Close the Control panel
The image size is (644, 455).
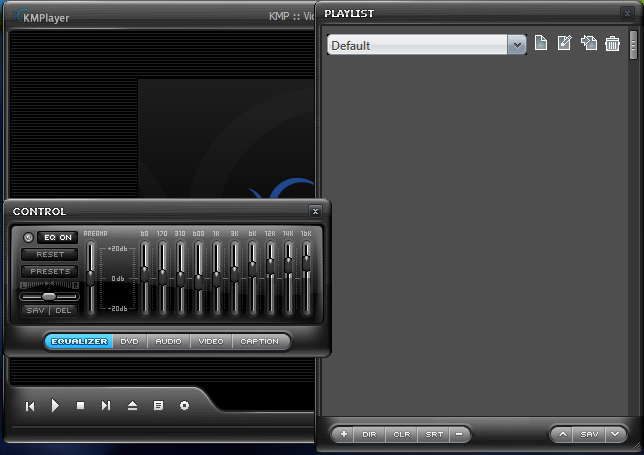315,211
